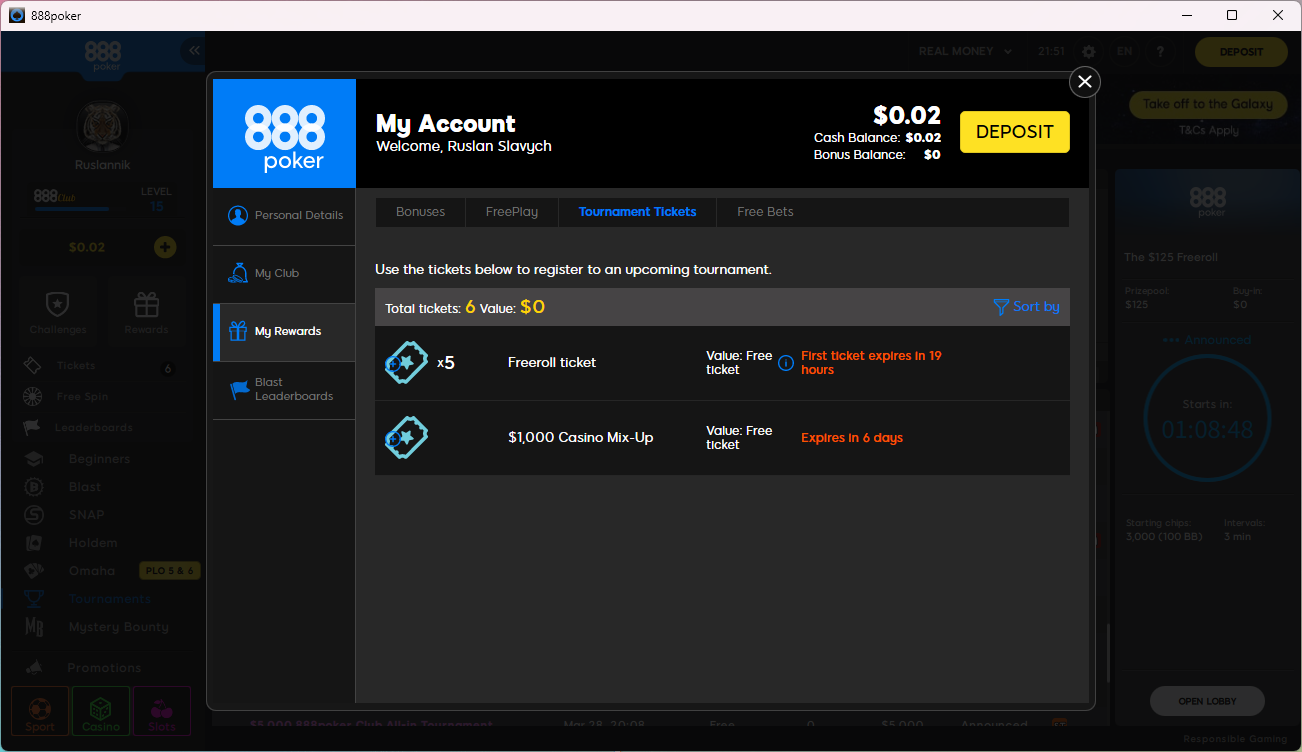
Task: Open Challenges in the sidebar
Action: click(x=58, y=312)
